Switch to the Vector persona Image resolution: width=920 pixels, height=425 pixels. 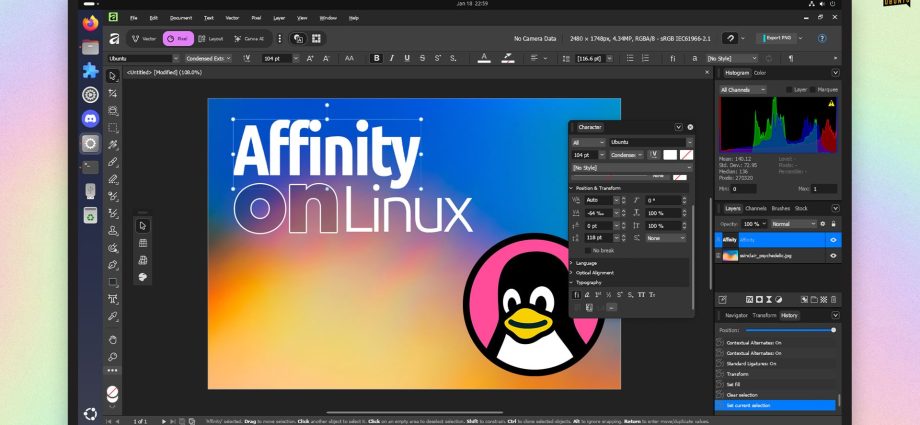144,39
